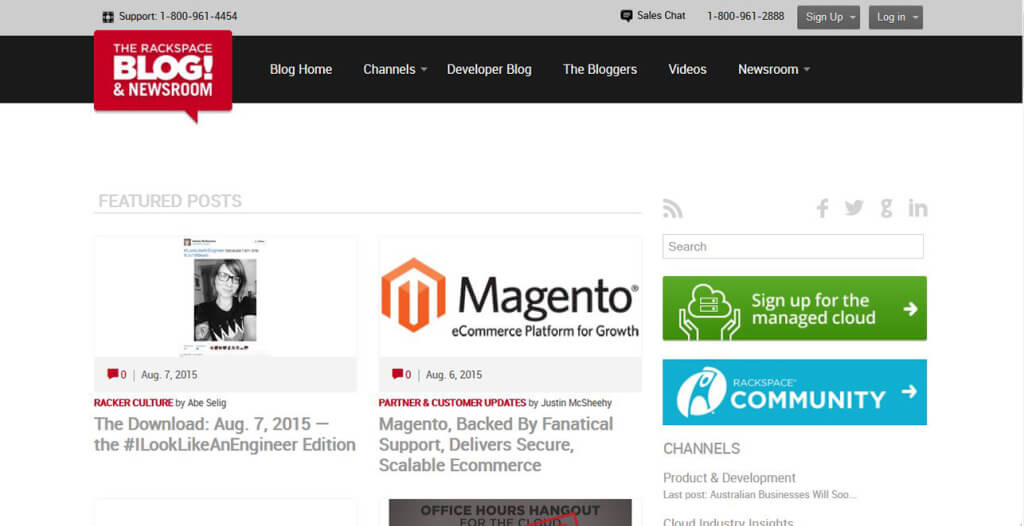The width and height of the screenshot is (1024, 526).
Task: Visit the Facebook social icon
Action: pyautogui.click(x=822, y=208)
